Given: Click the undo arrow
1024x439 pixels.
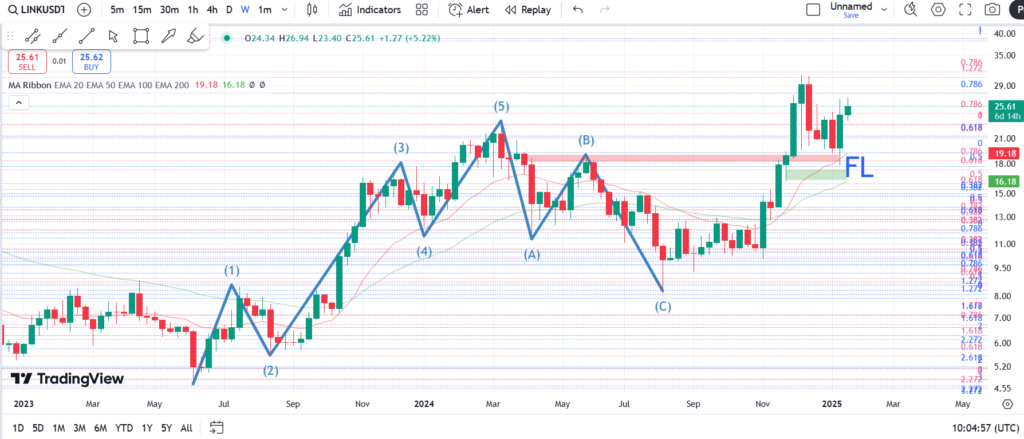Looking at the screenshot, I should (577, 10).
